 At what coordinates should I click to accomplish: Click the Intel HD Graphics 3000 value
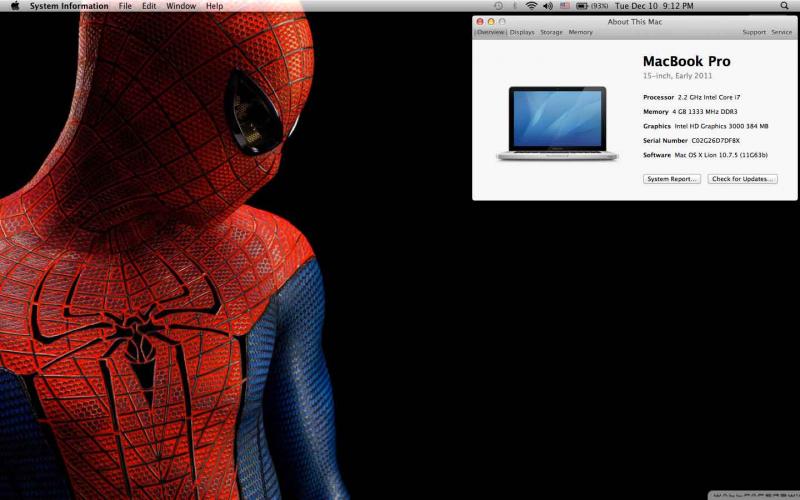pos(721,126)
